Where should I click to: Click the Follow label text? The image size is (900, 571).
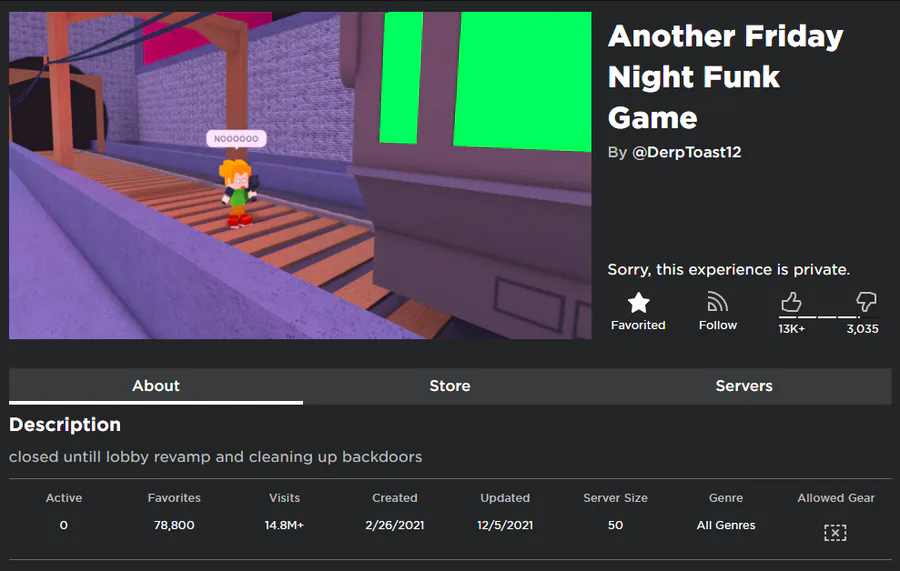[x=717, y=325]
